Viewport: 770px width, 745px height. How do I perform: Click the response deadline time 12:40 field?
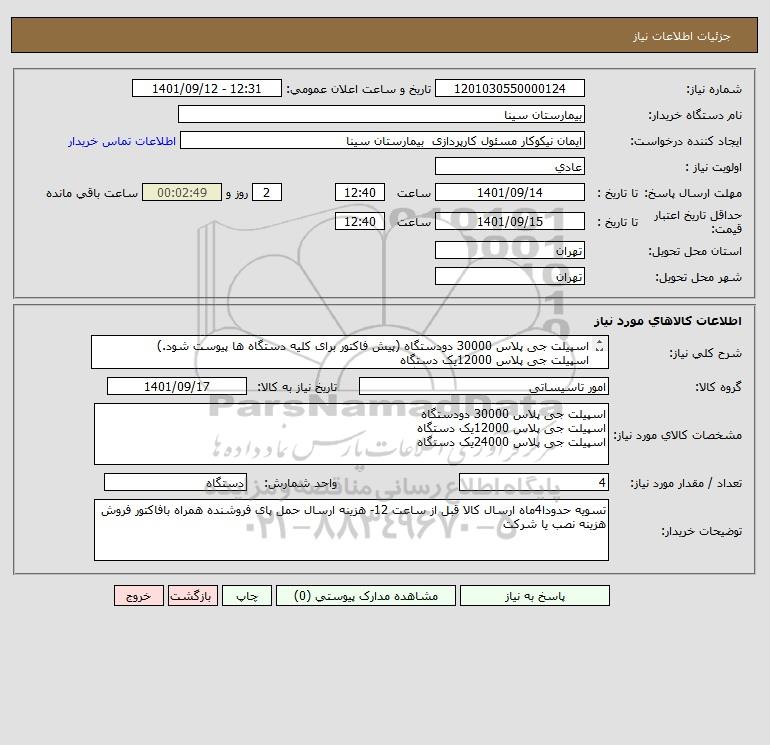point(359,193)
